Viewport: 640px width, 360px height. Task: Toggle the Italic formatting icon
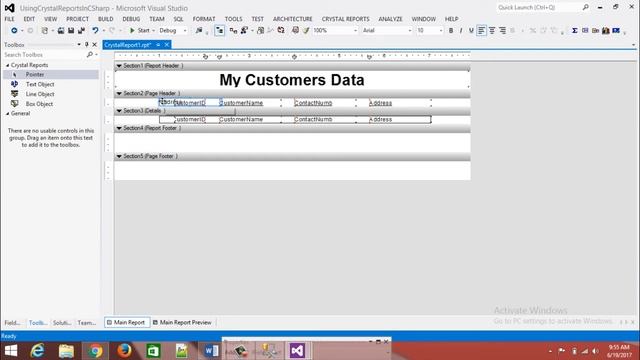point(461,31)
